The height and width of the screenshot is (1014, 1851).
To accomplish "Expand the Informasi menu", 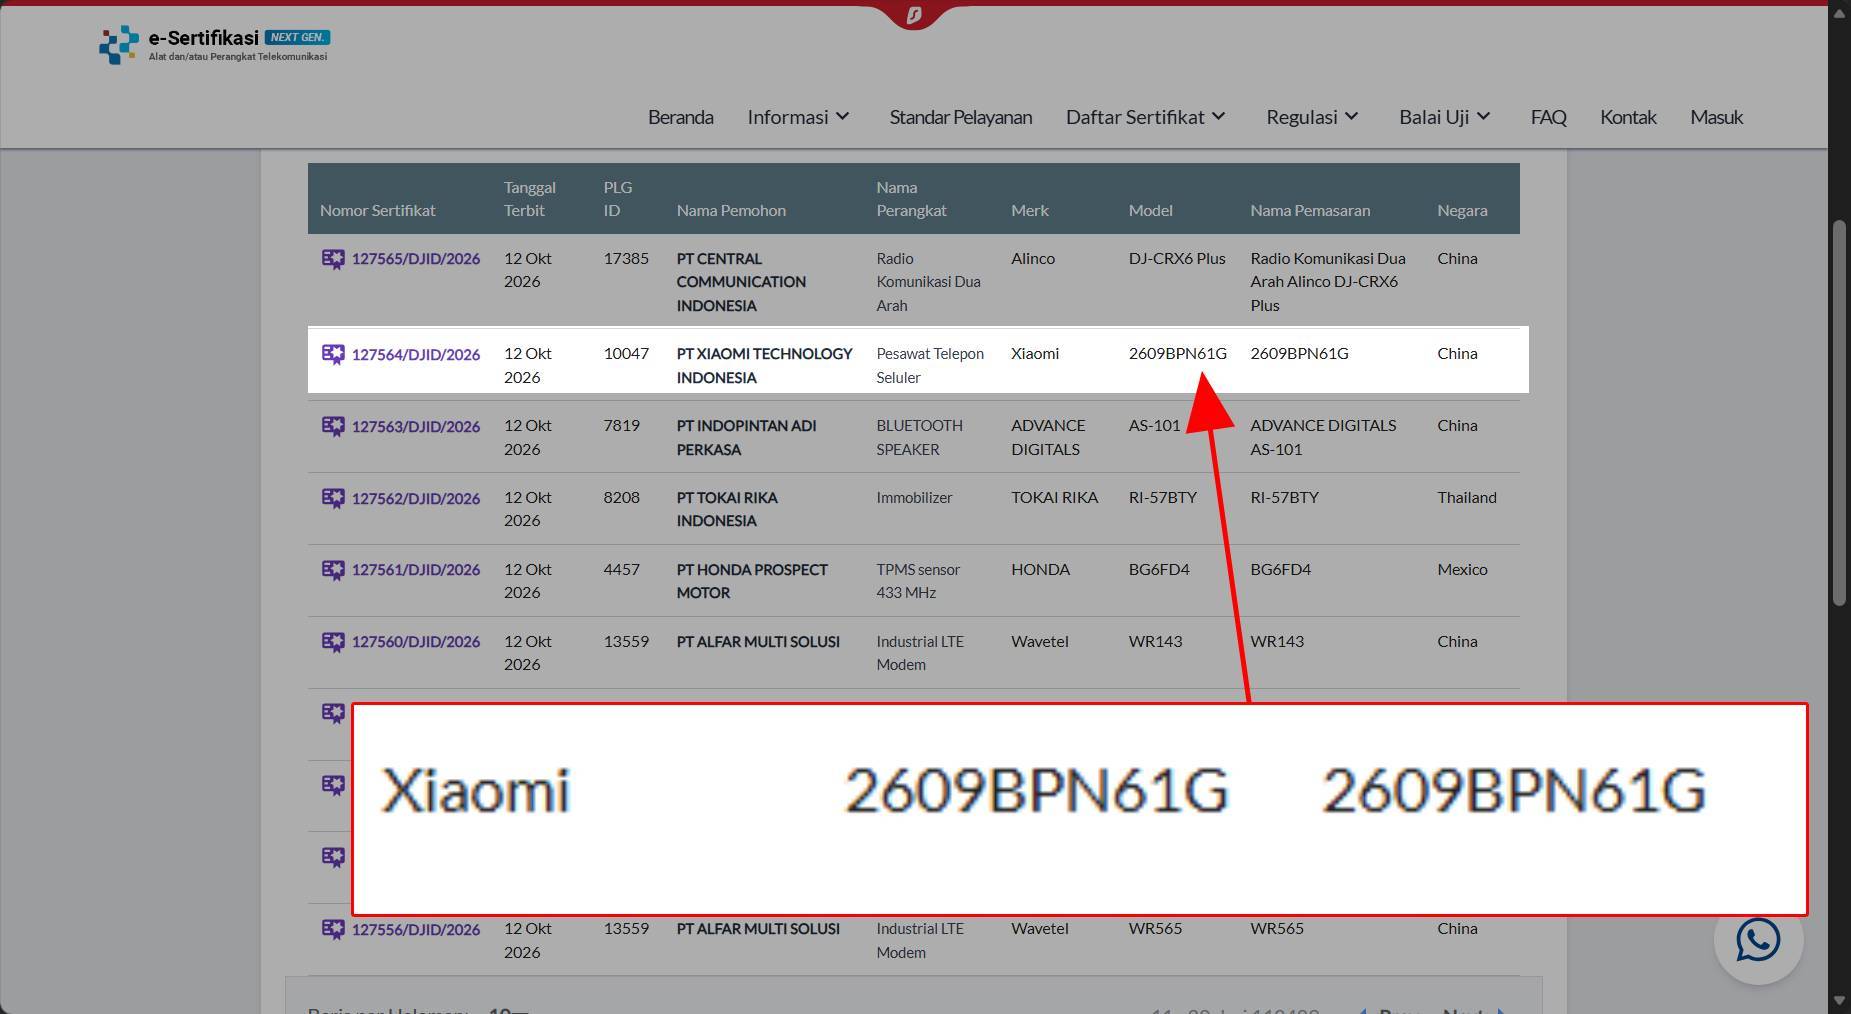I will click(798, 117).
